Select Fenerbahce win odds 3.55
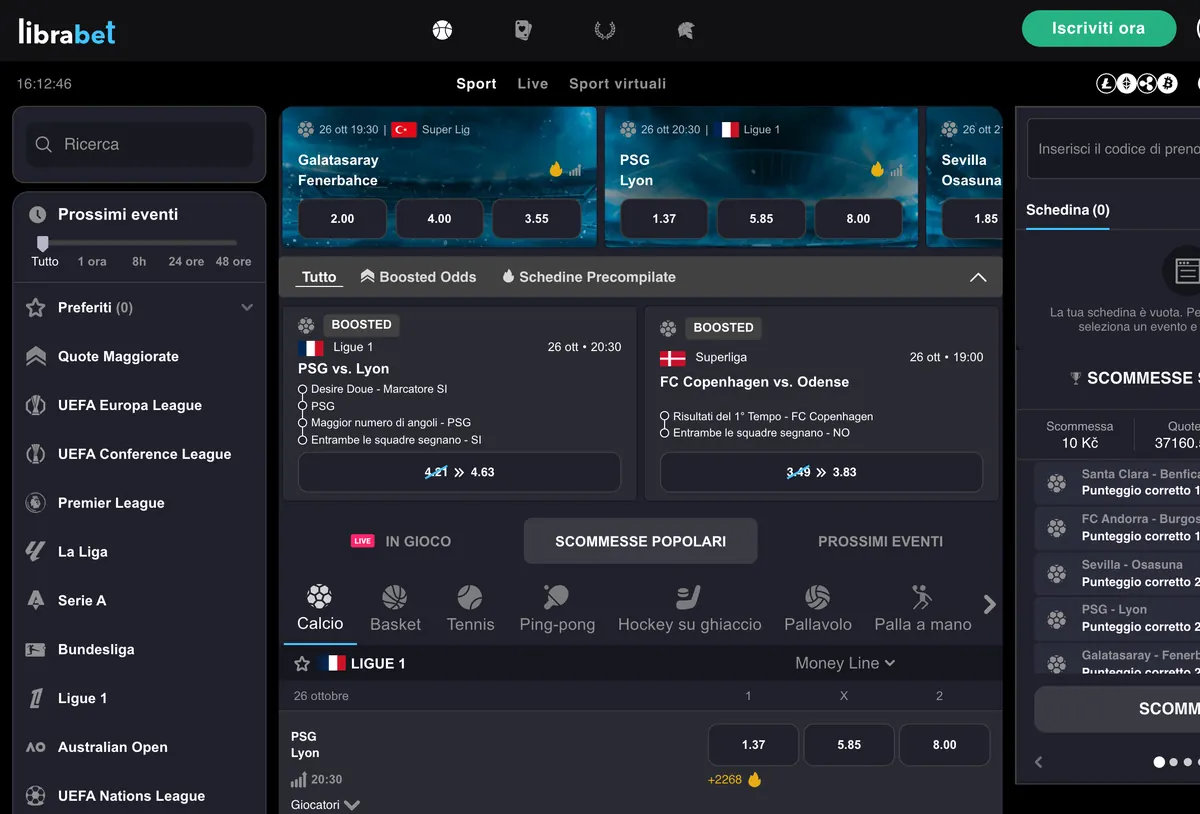This screenshot has width=1200, height=814. coord(536,218)
